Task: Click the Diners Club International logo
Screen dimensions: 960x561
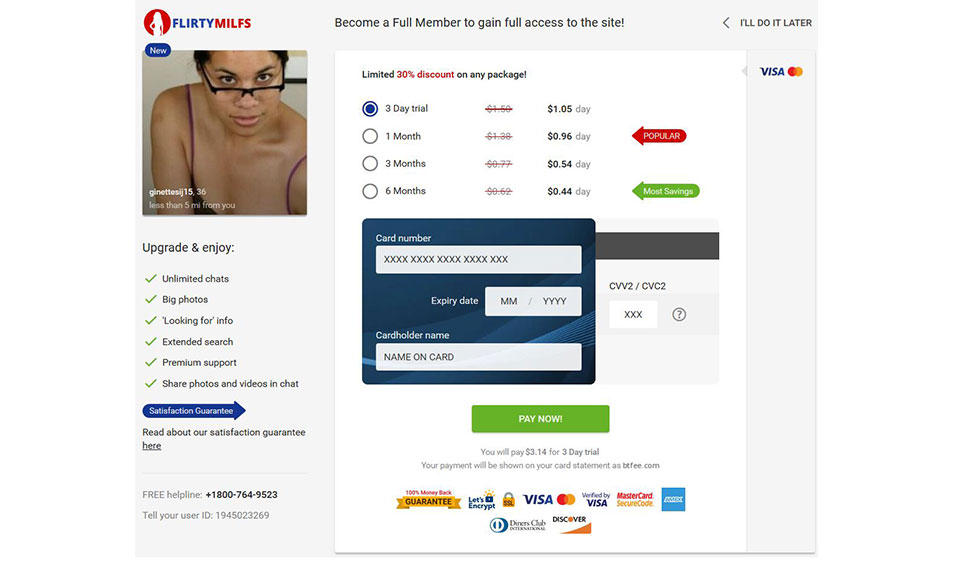Action: [x=517, y=525]
